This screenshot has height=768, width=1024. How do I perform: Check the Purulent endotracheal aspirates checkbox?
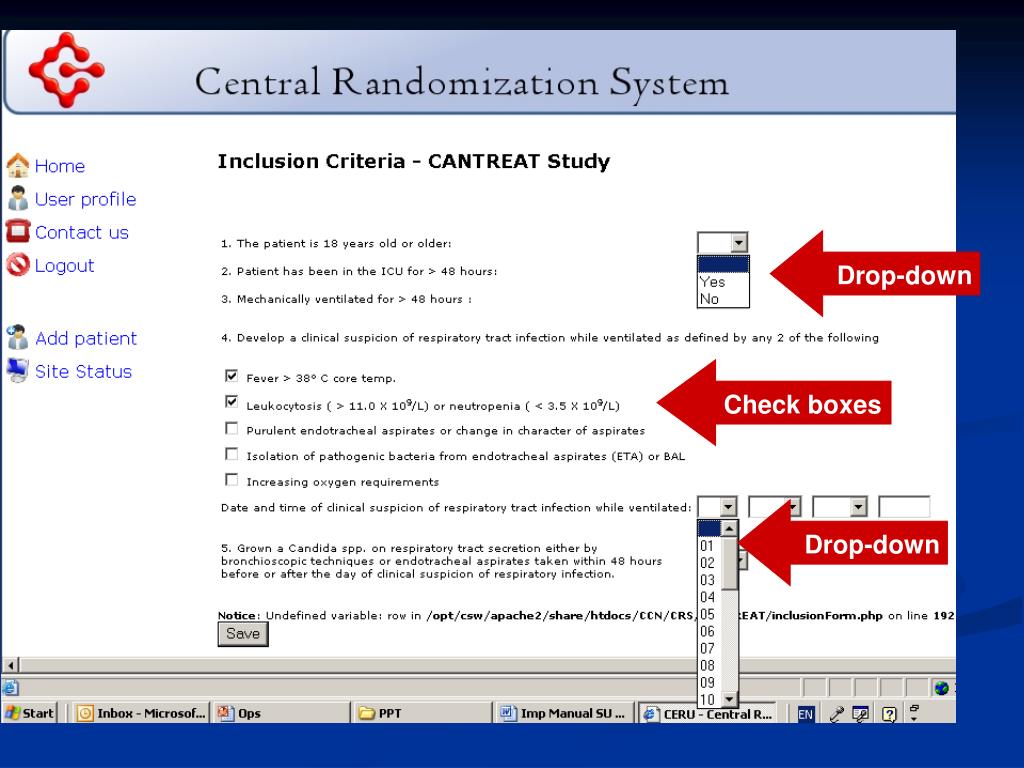click(231, 428)
